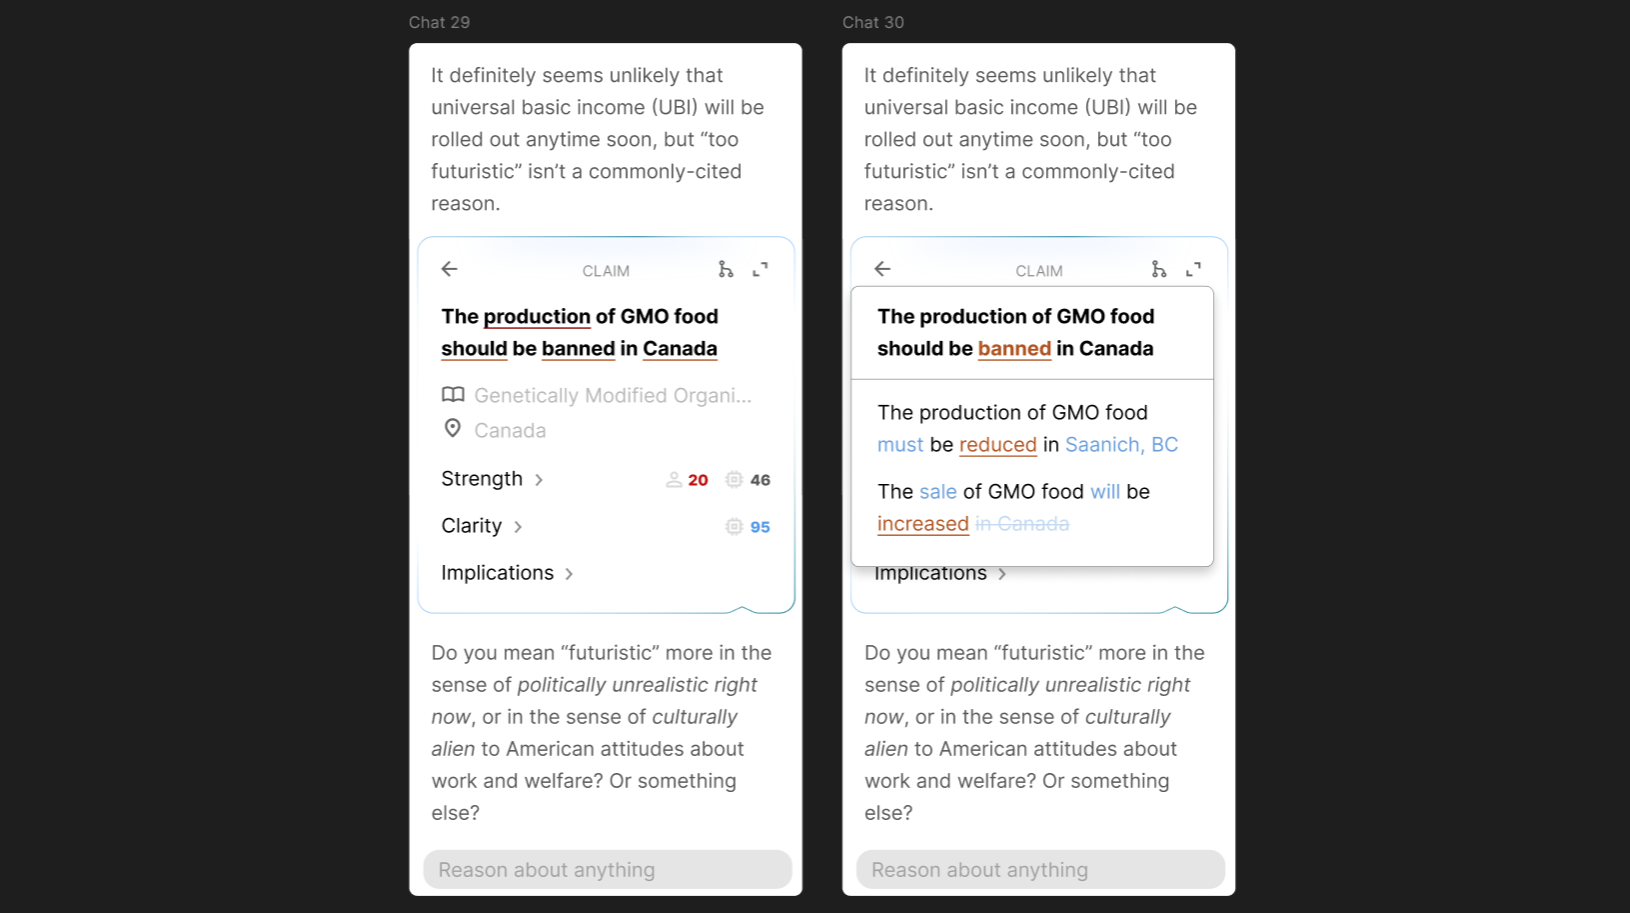Image resolution: width=1630 pixels, height=913 pixels.
Task: Select the "sale of GMO food will be increased" suggestion
Action: tap(1013, 508)
